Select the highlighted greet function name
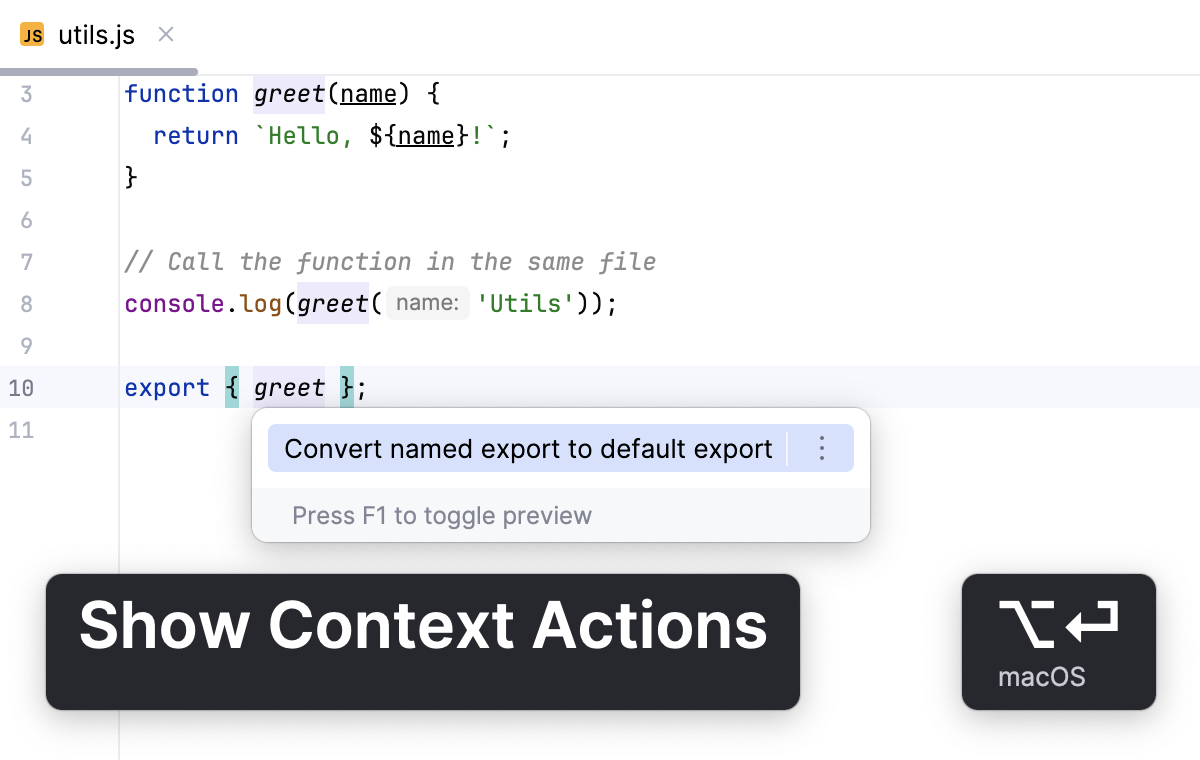 (x=289, y=93)
